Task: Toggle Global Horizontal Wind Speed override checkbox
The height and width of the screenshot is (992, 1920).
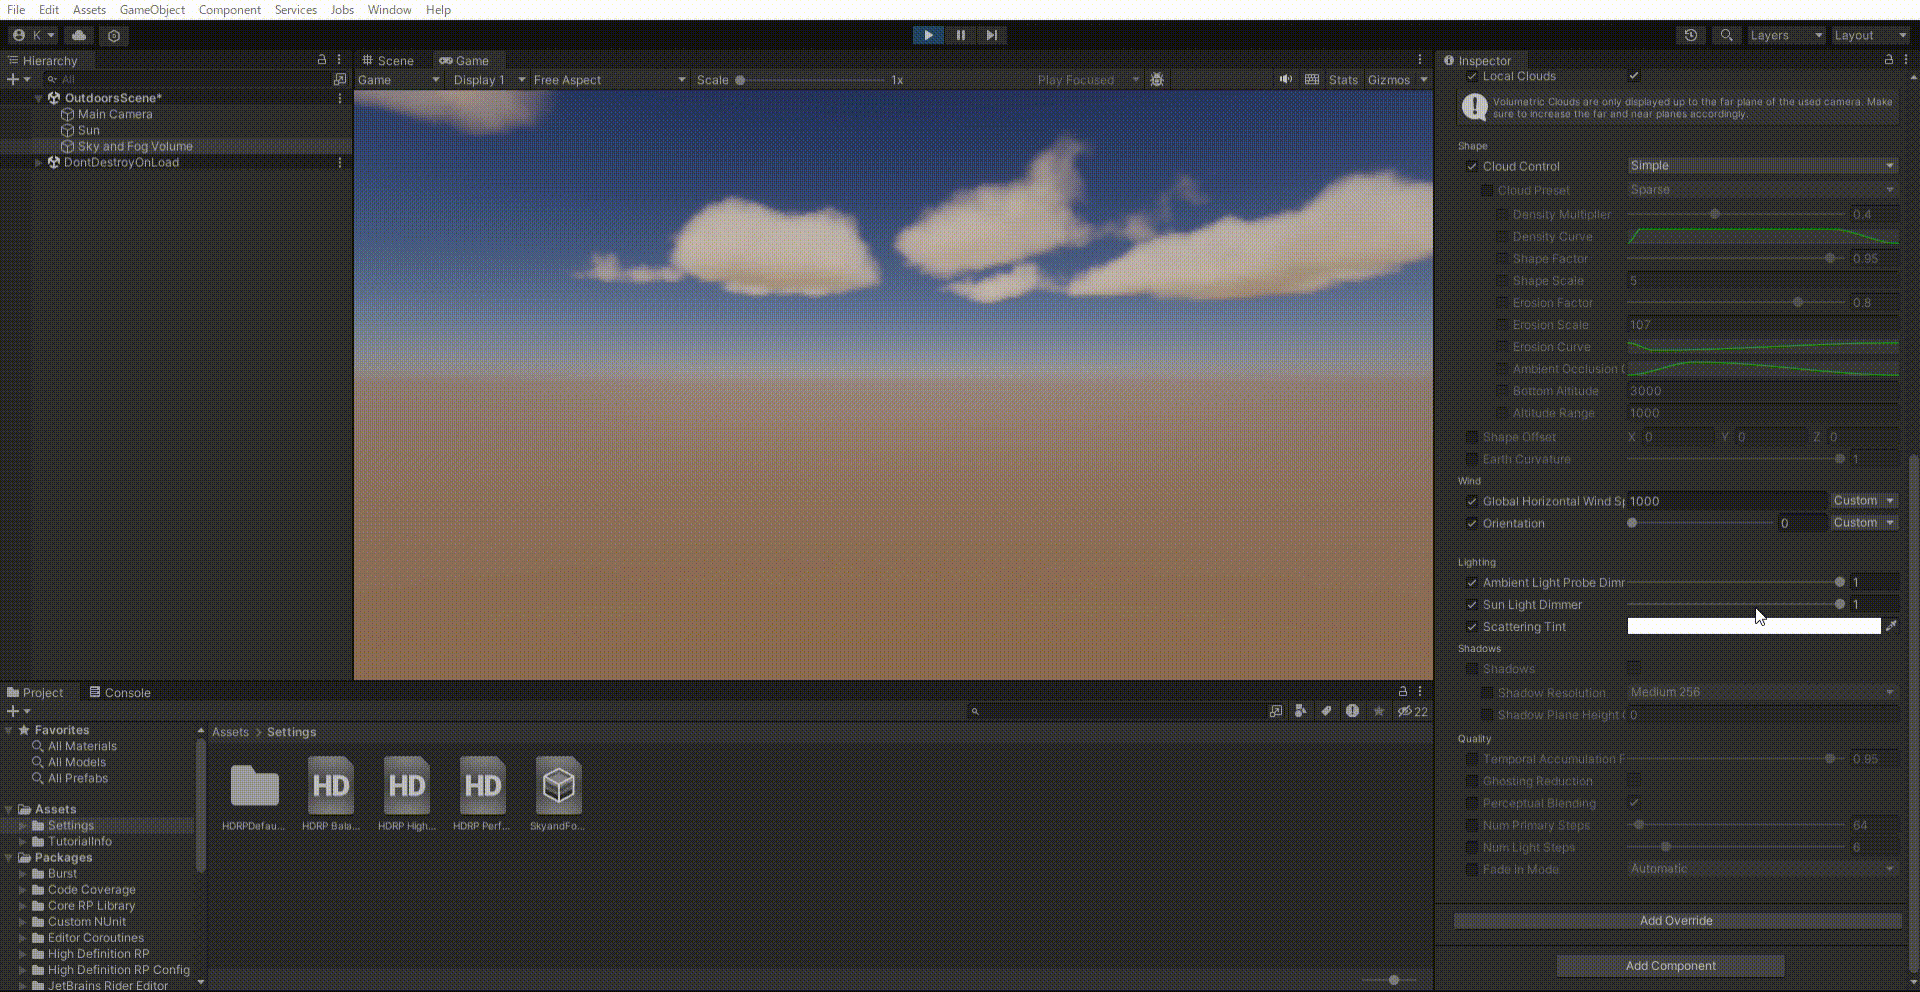Action: coord(1471,501)
